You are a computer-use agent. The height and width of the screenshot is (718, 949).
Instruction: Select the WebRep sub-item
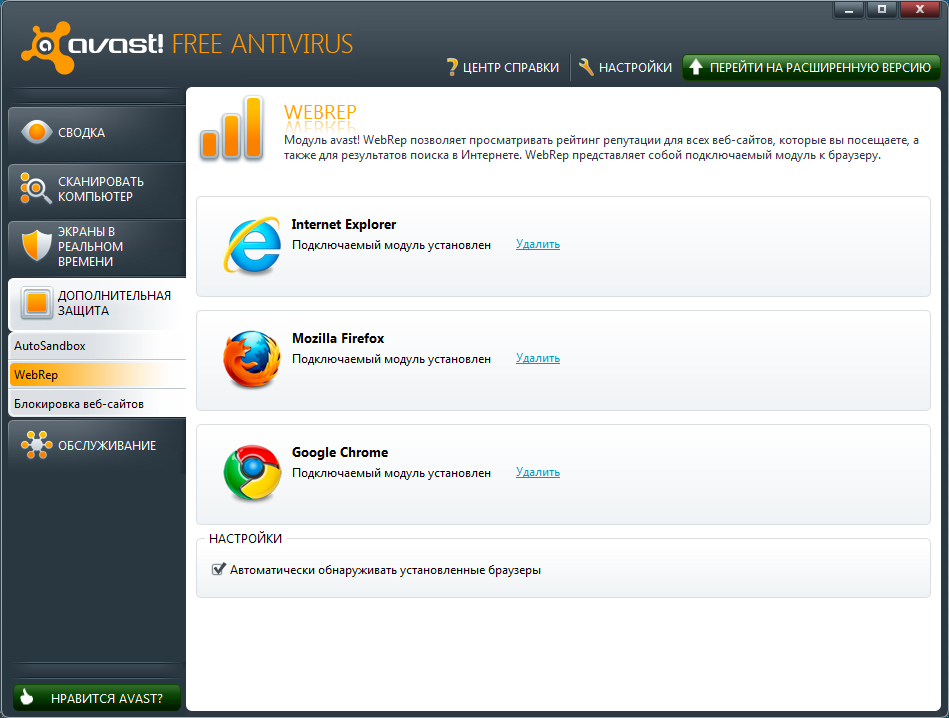click(97, 375)
